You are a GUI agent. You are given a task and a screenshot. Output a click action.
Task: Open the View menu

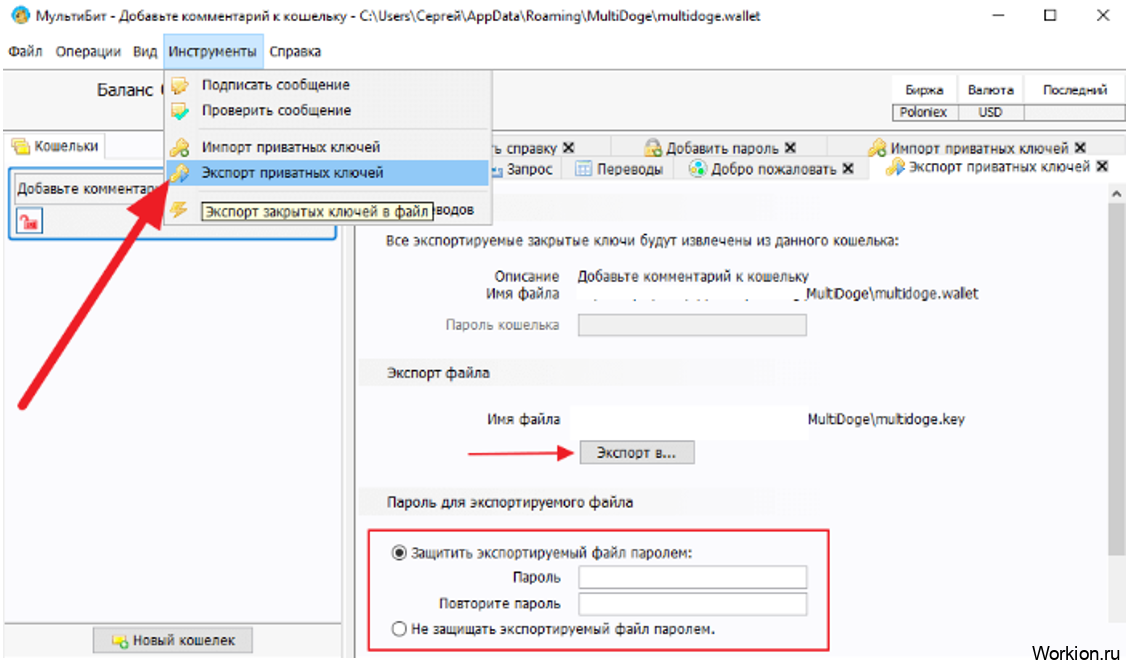point(145,52)
